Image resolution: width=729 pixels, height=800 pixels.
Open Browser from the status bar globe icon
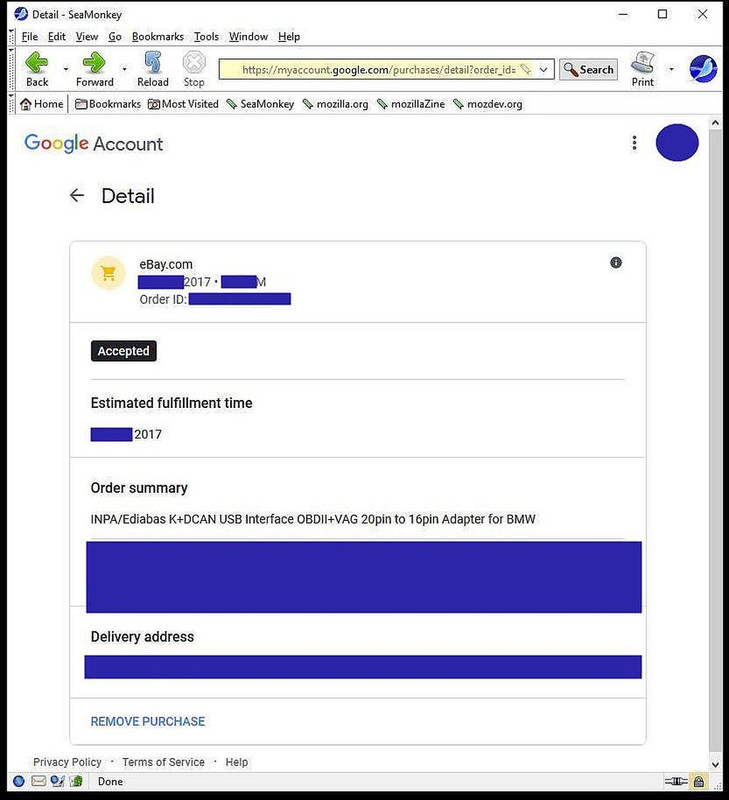coord(19,781)
